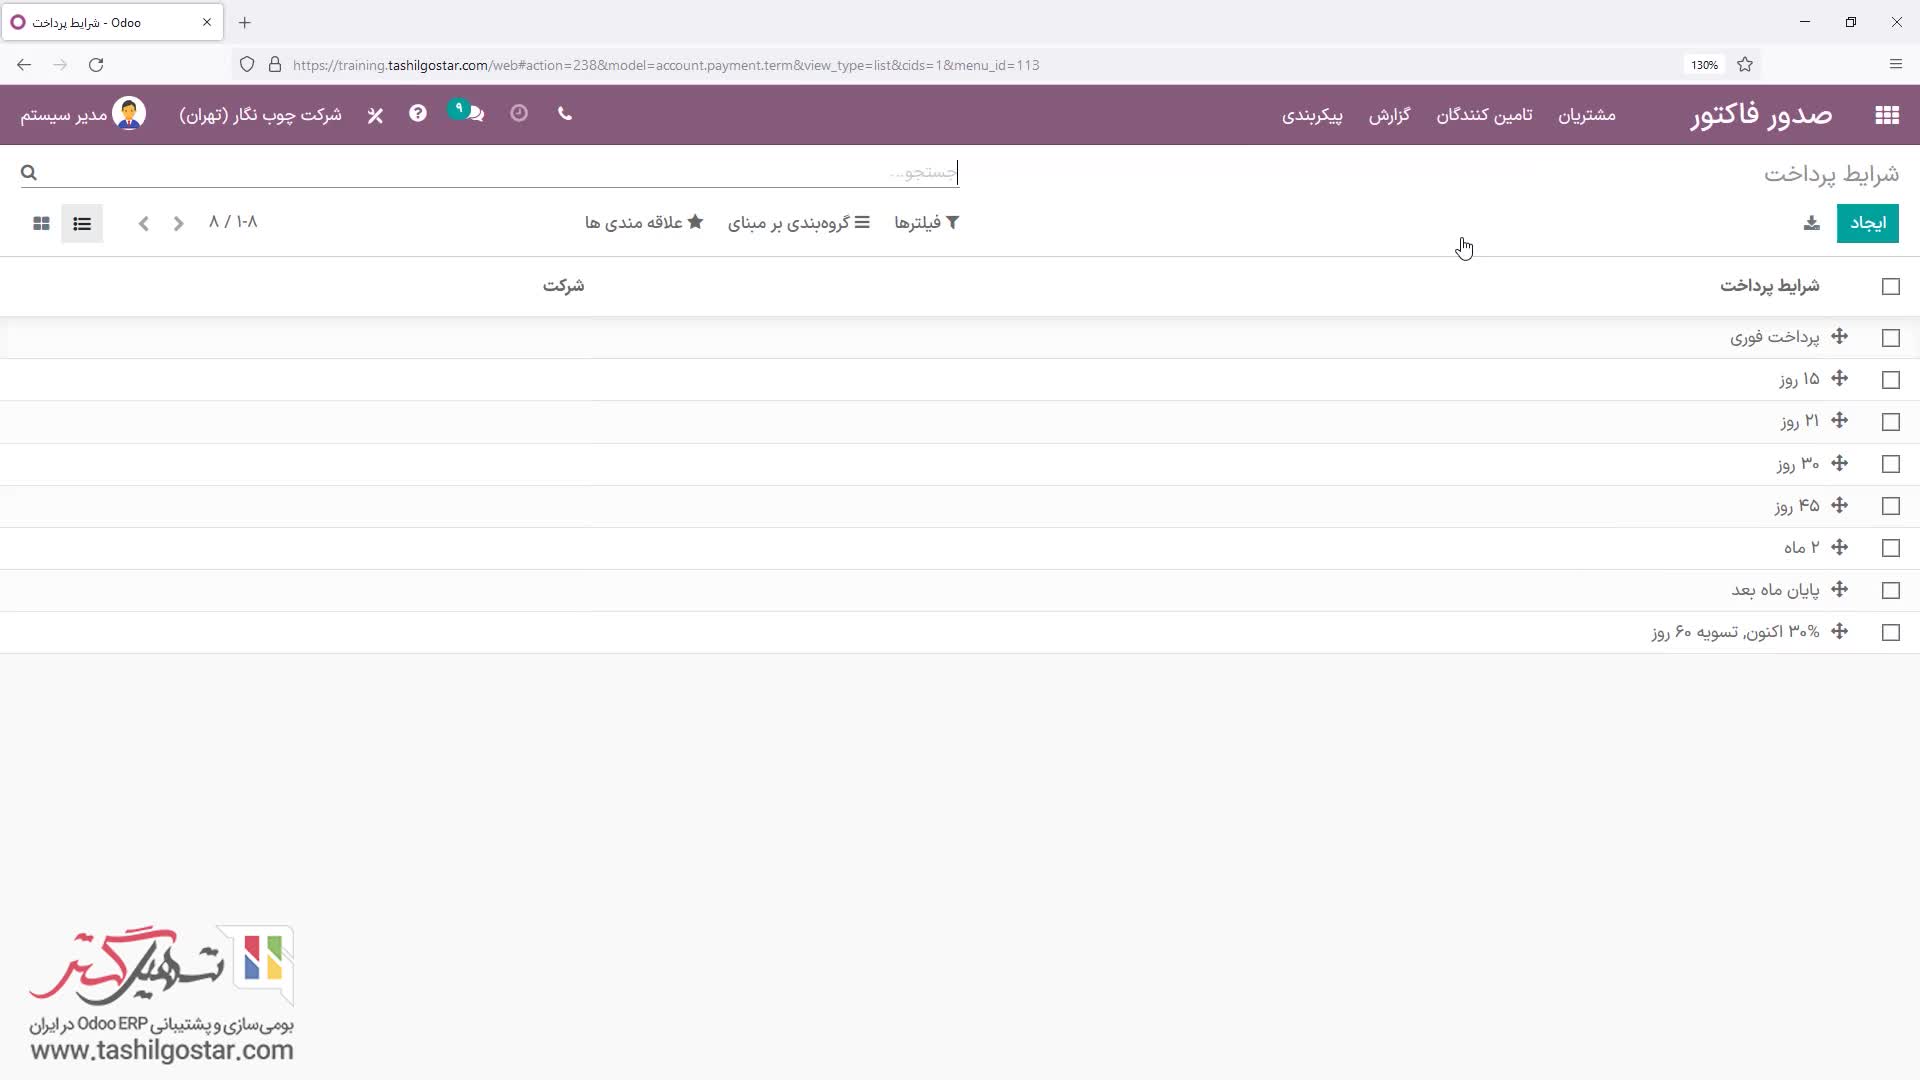This screenshot has width=1920, height=1080.
Task: Click the جستجو search input field
Action: (500, 173)
